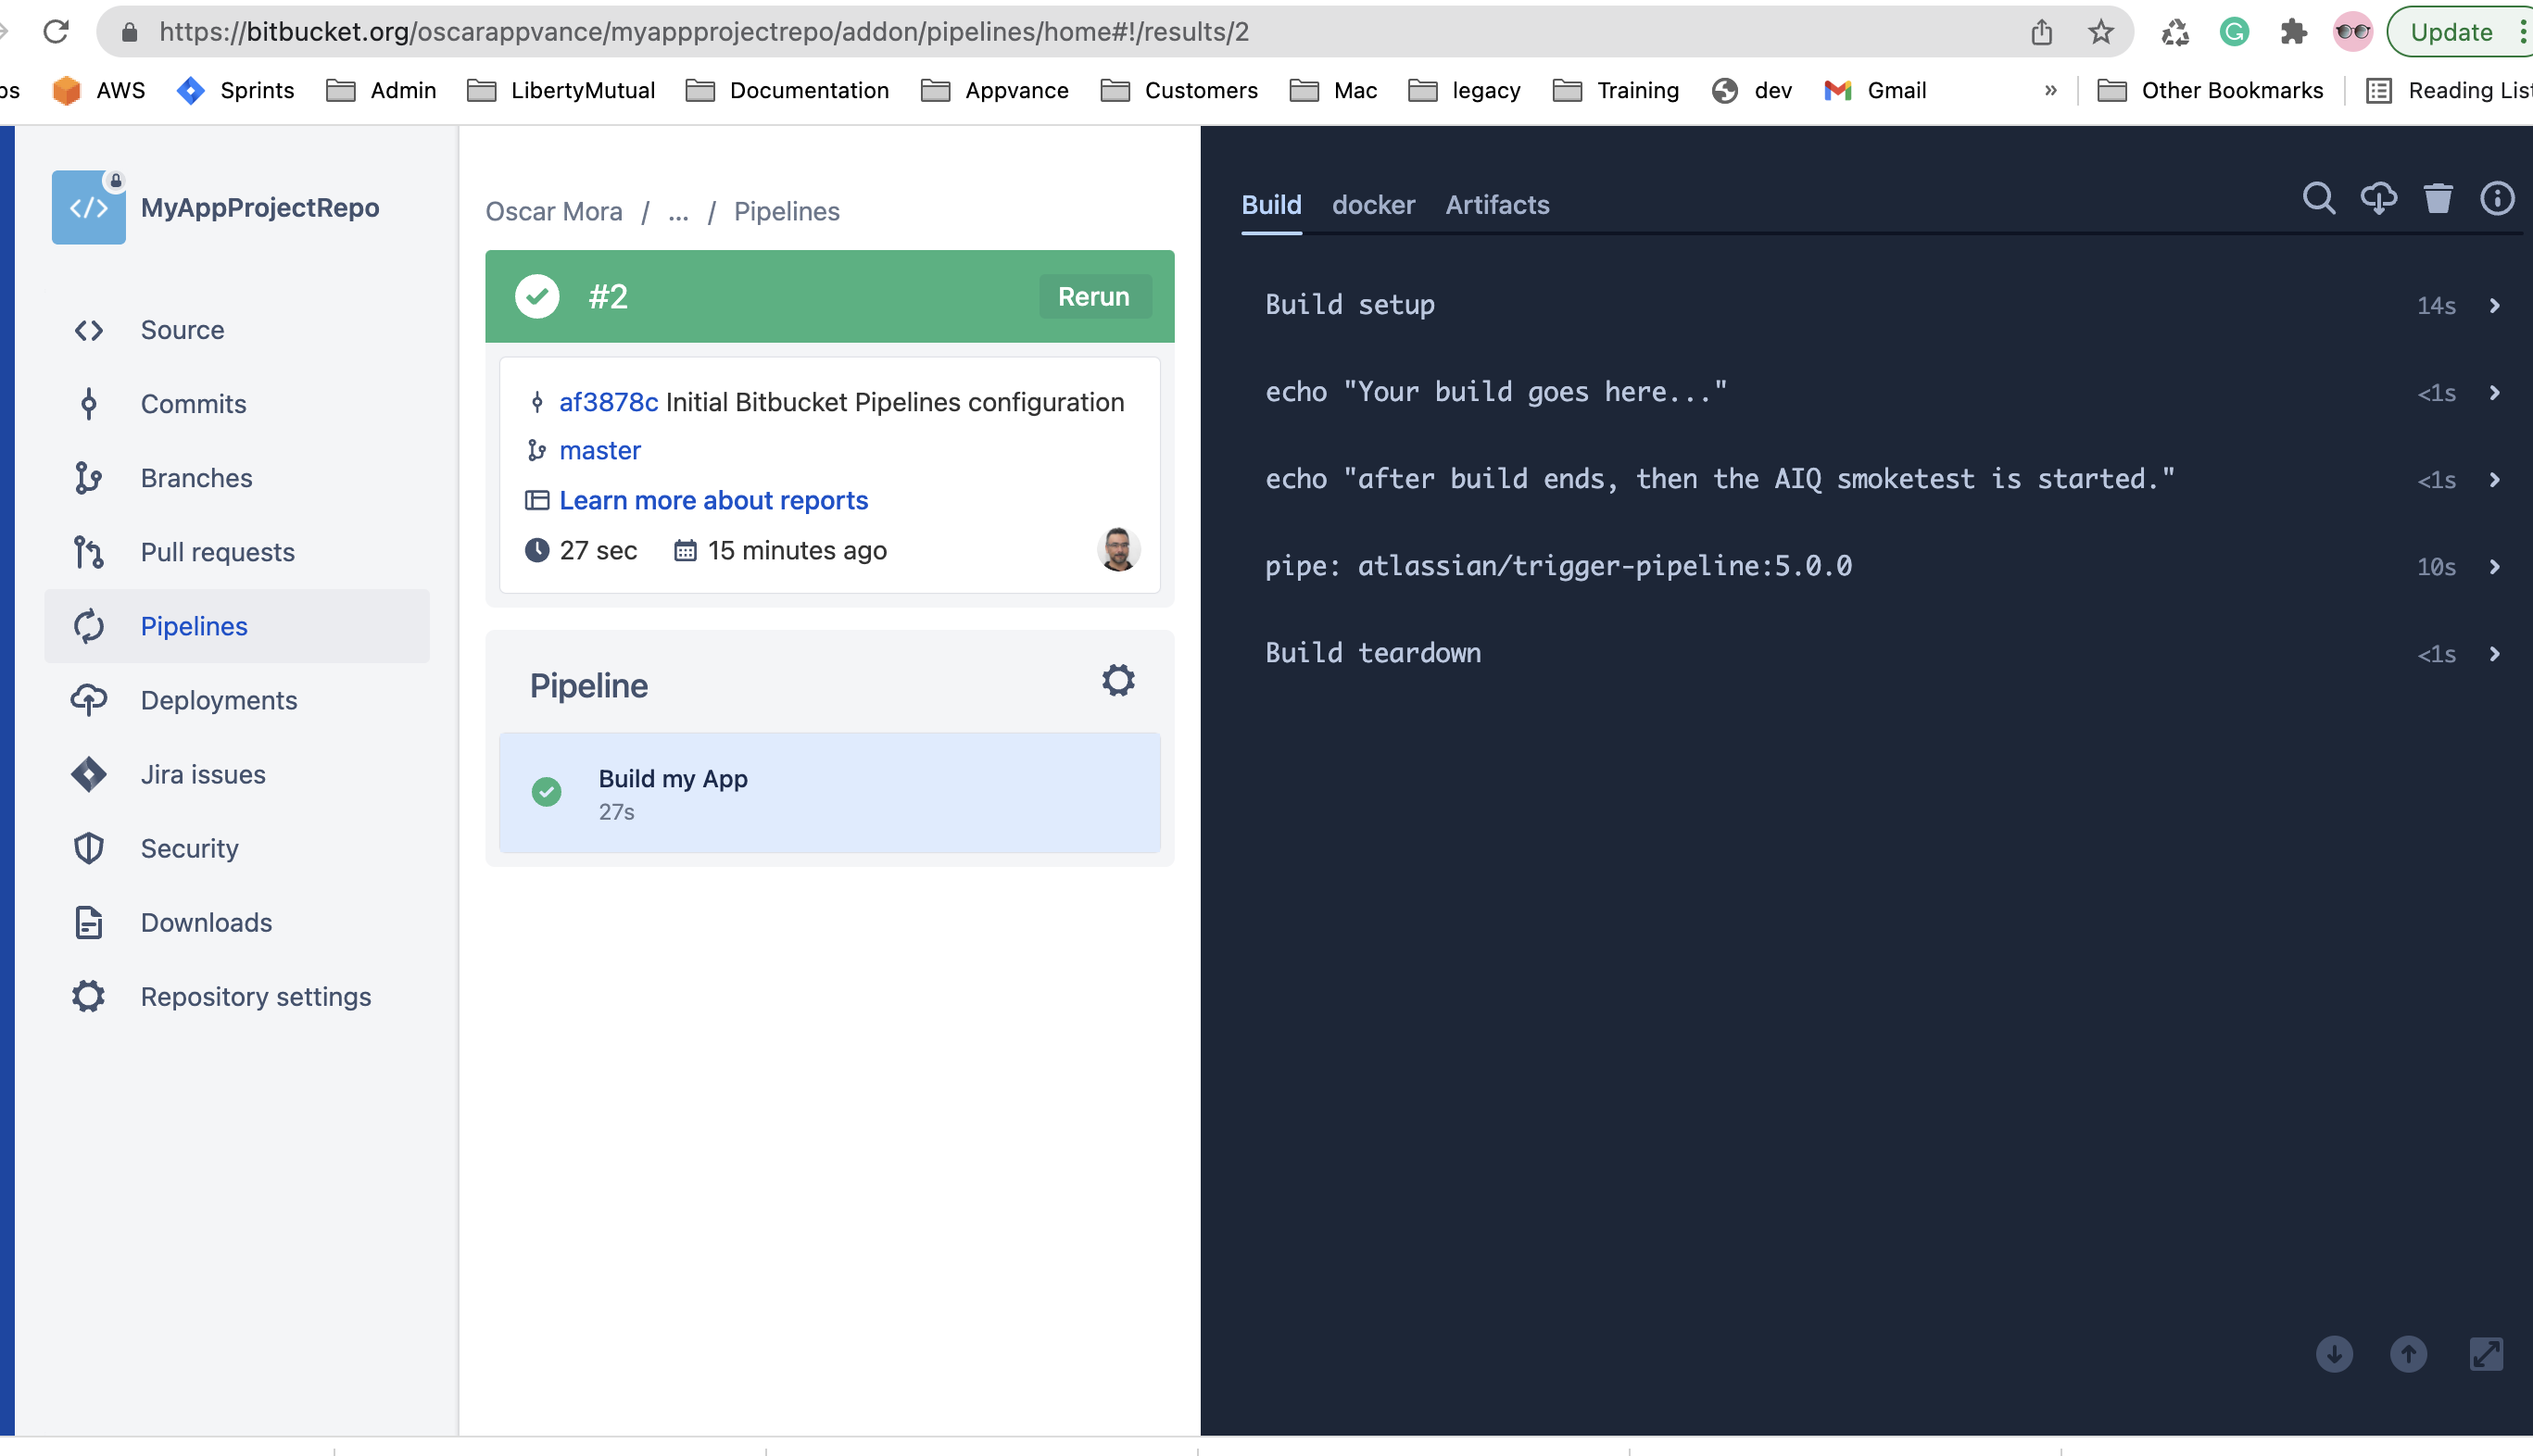Open the Chrome profile avatar

pyautogui.click(x=2352, y=32)
